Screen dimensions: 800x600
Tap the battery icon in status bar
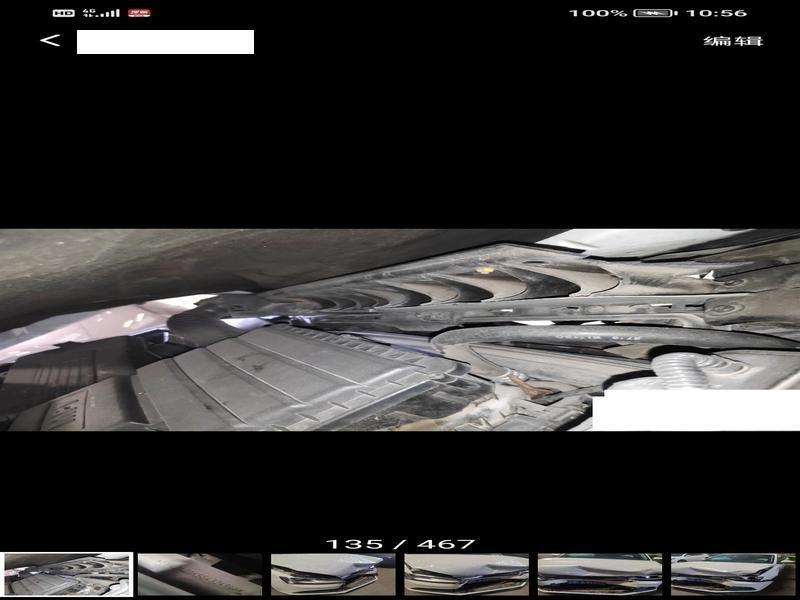(654, 13)
